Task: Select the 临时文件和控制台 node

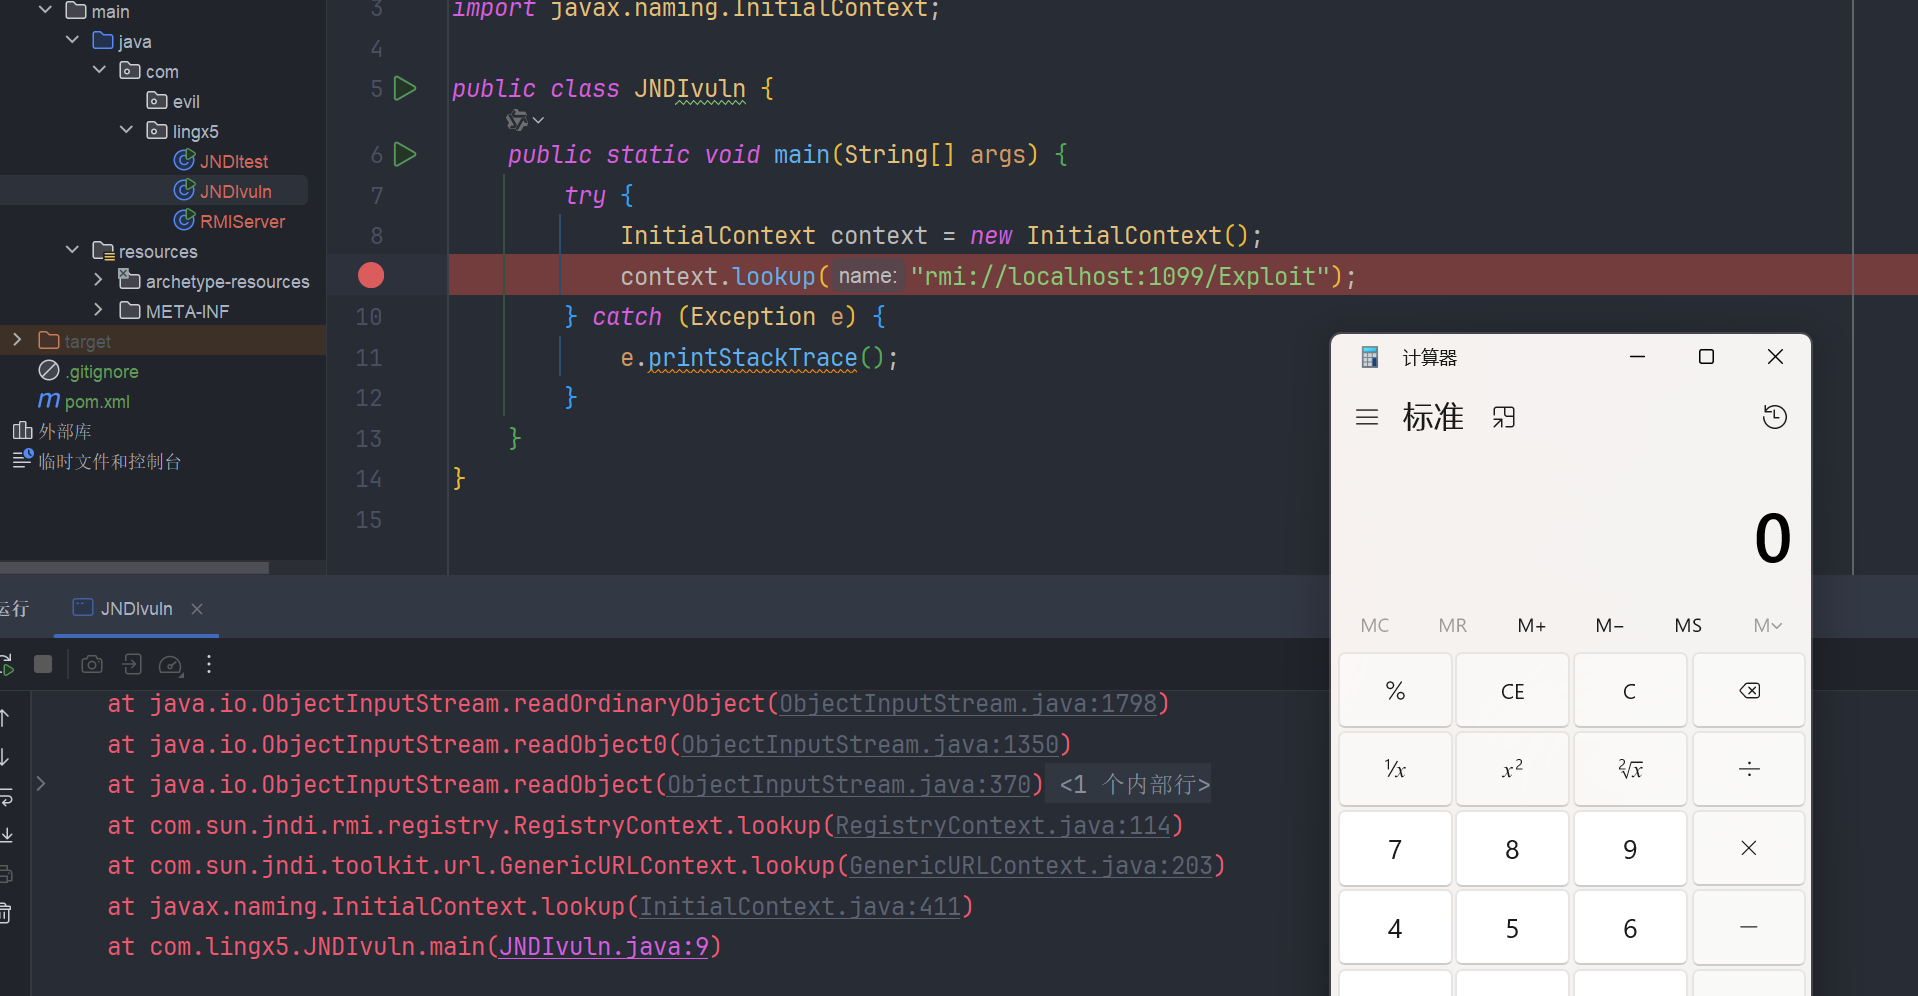Action: (97, 461)
